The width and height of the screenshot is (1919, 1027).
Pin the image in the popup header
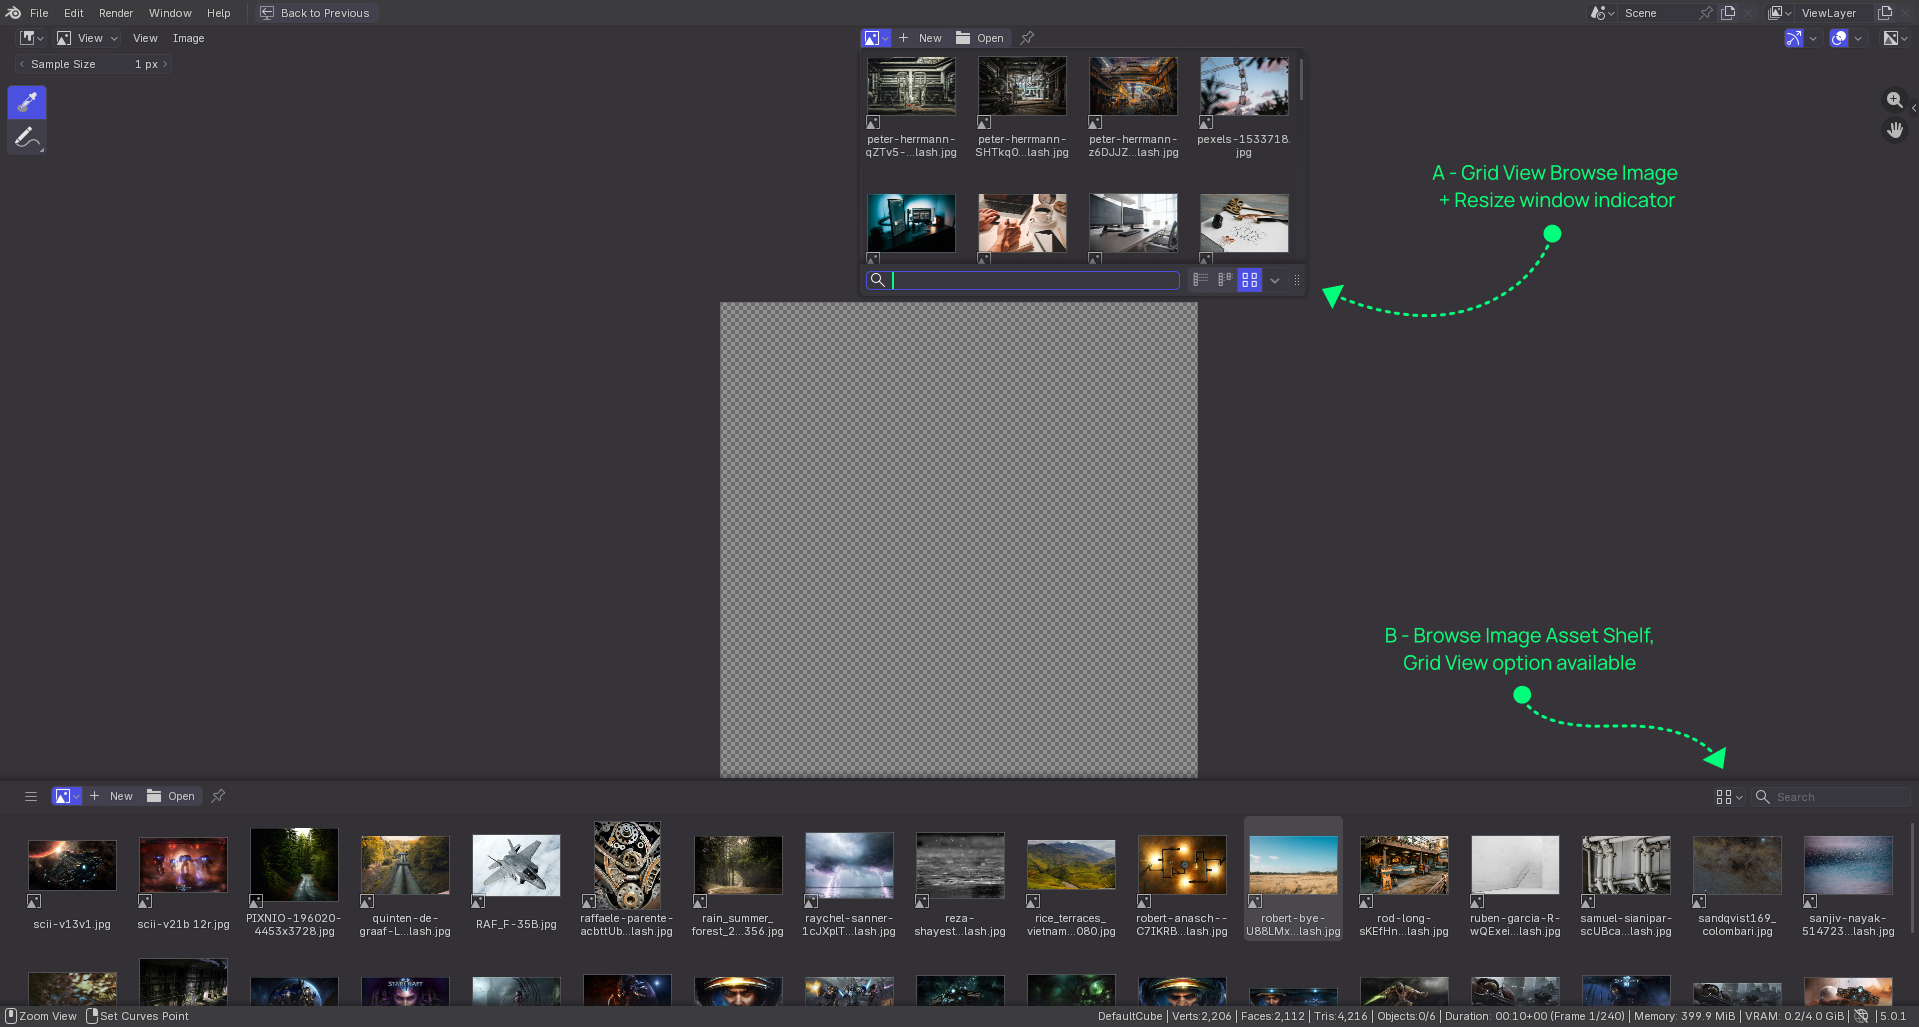1027,38
